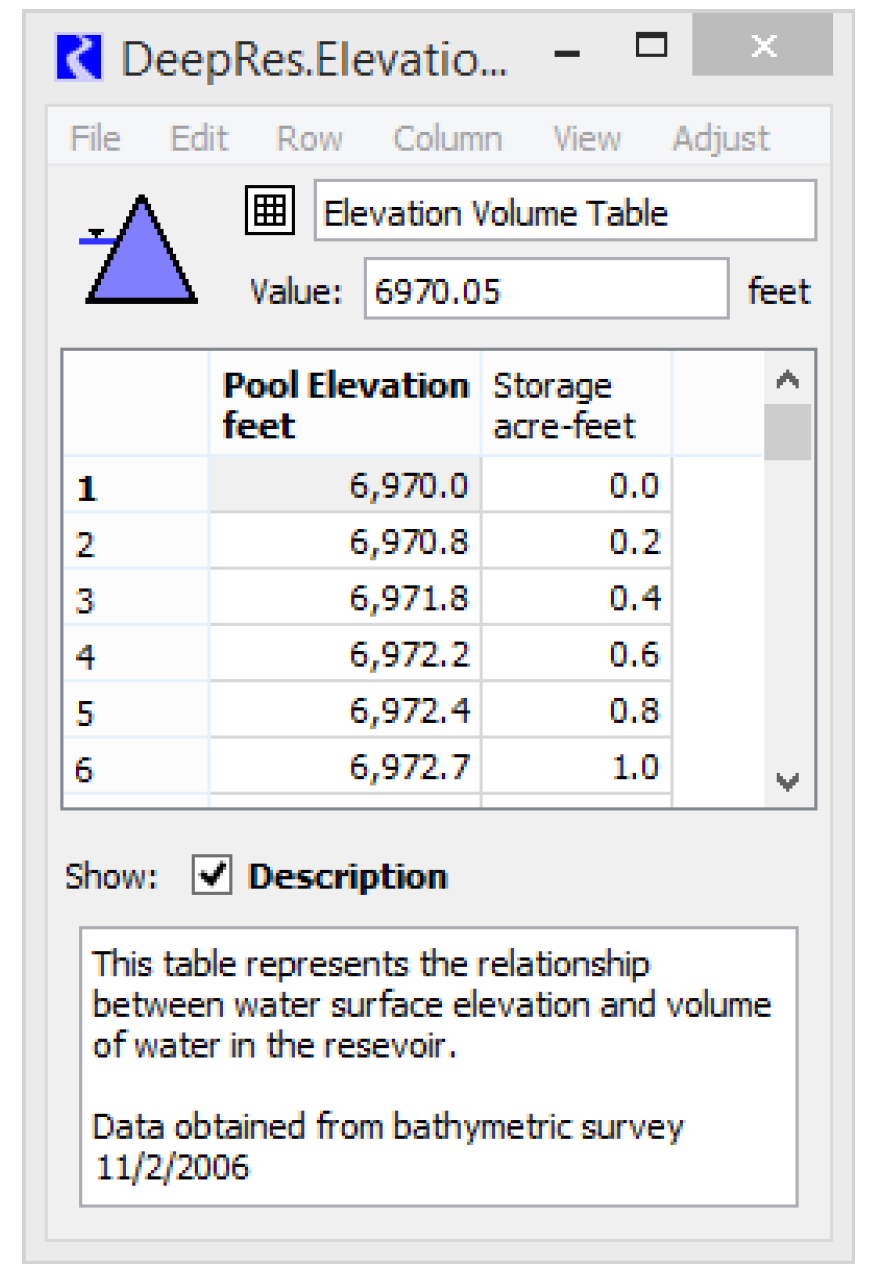
Task: Click the table slot grid icon
Action: (270, 211)
